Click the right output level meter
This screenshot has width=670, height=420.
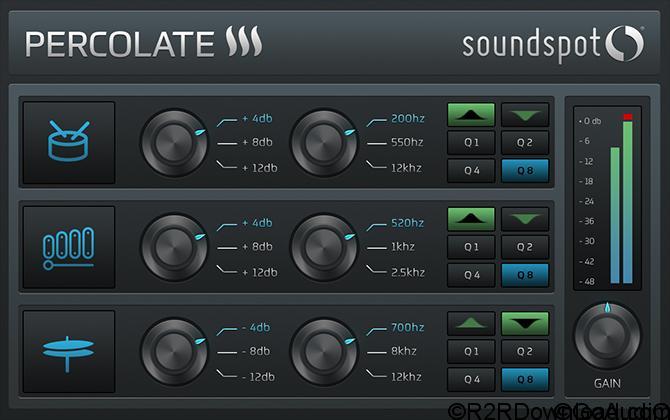click(628, 203)
